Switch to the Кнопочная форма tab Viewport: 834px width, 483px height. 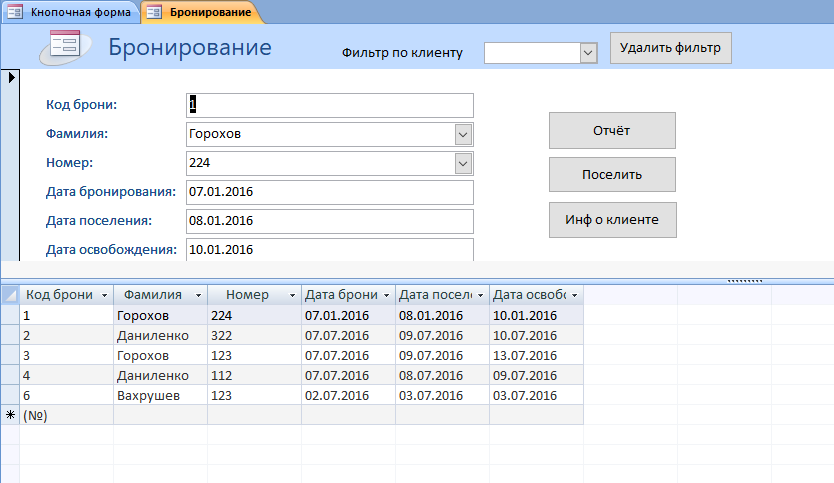(x=69, y=12)
